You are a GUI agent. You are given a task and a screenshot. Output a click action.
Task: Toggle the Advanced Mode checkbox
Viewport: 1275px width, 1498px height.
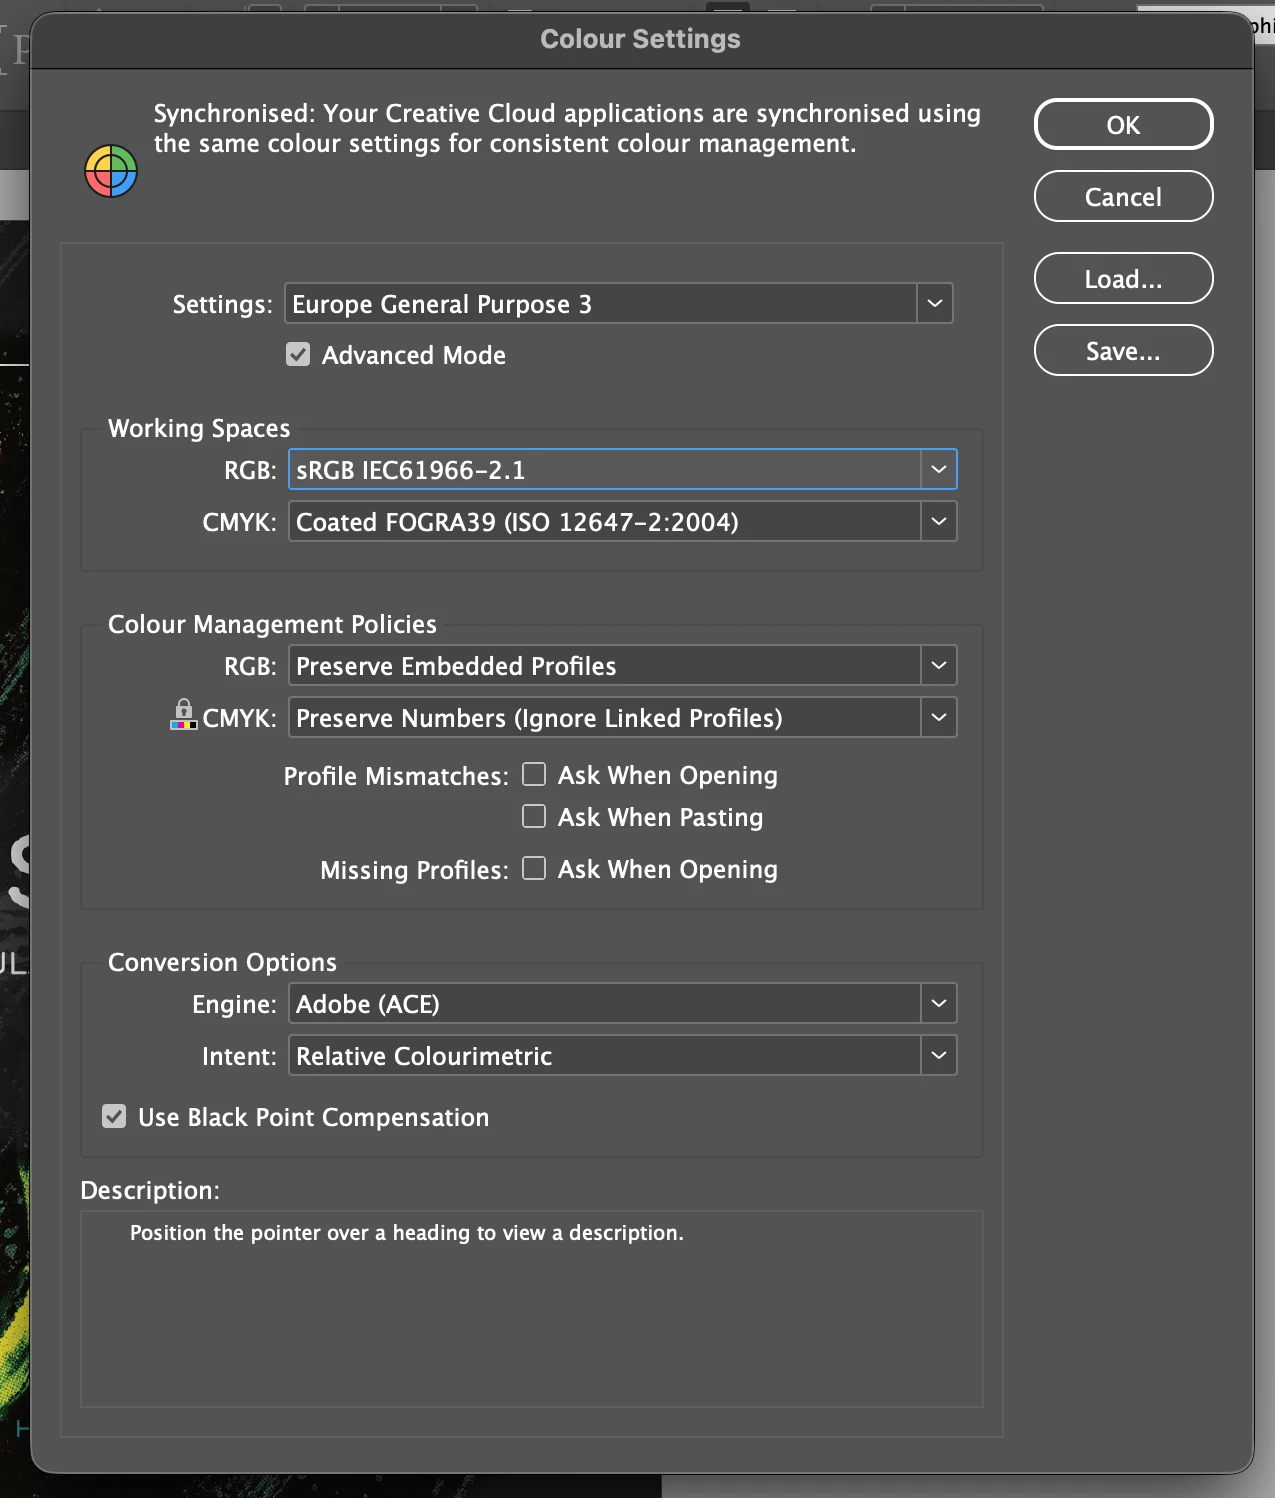coord(298,355)
